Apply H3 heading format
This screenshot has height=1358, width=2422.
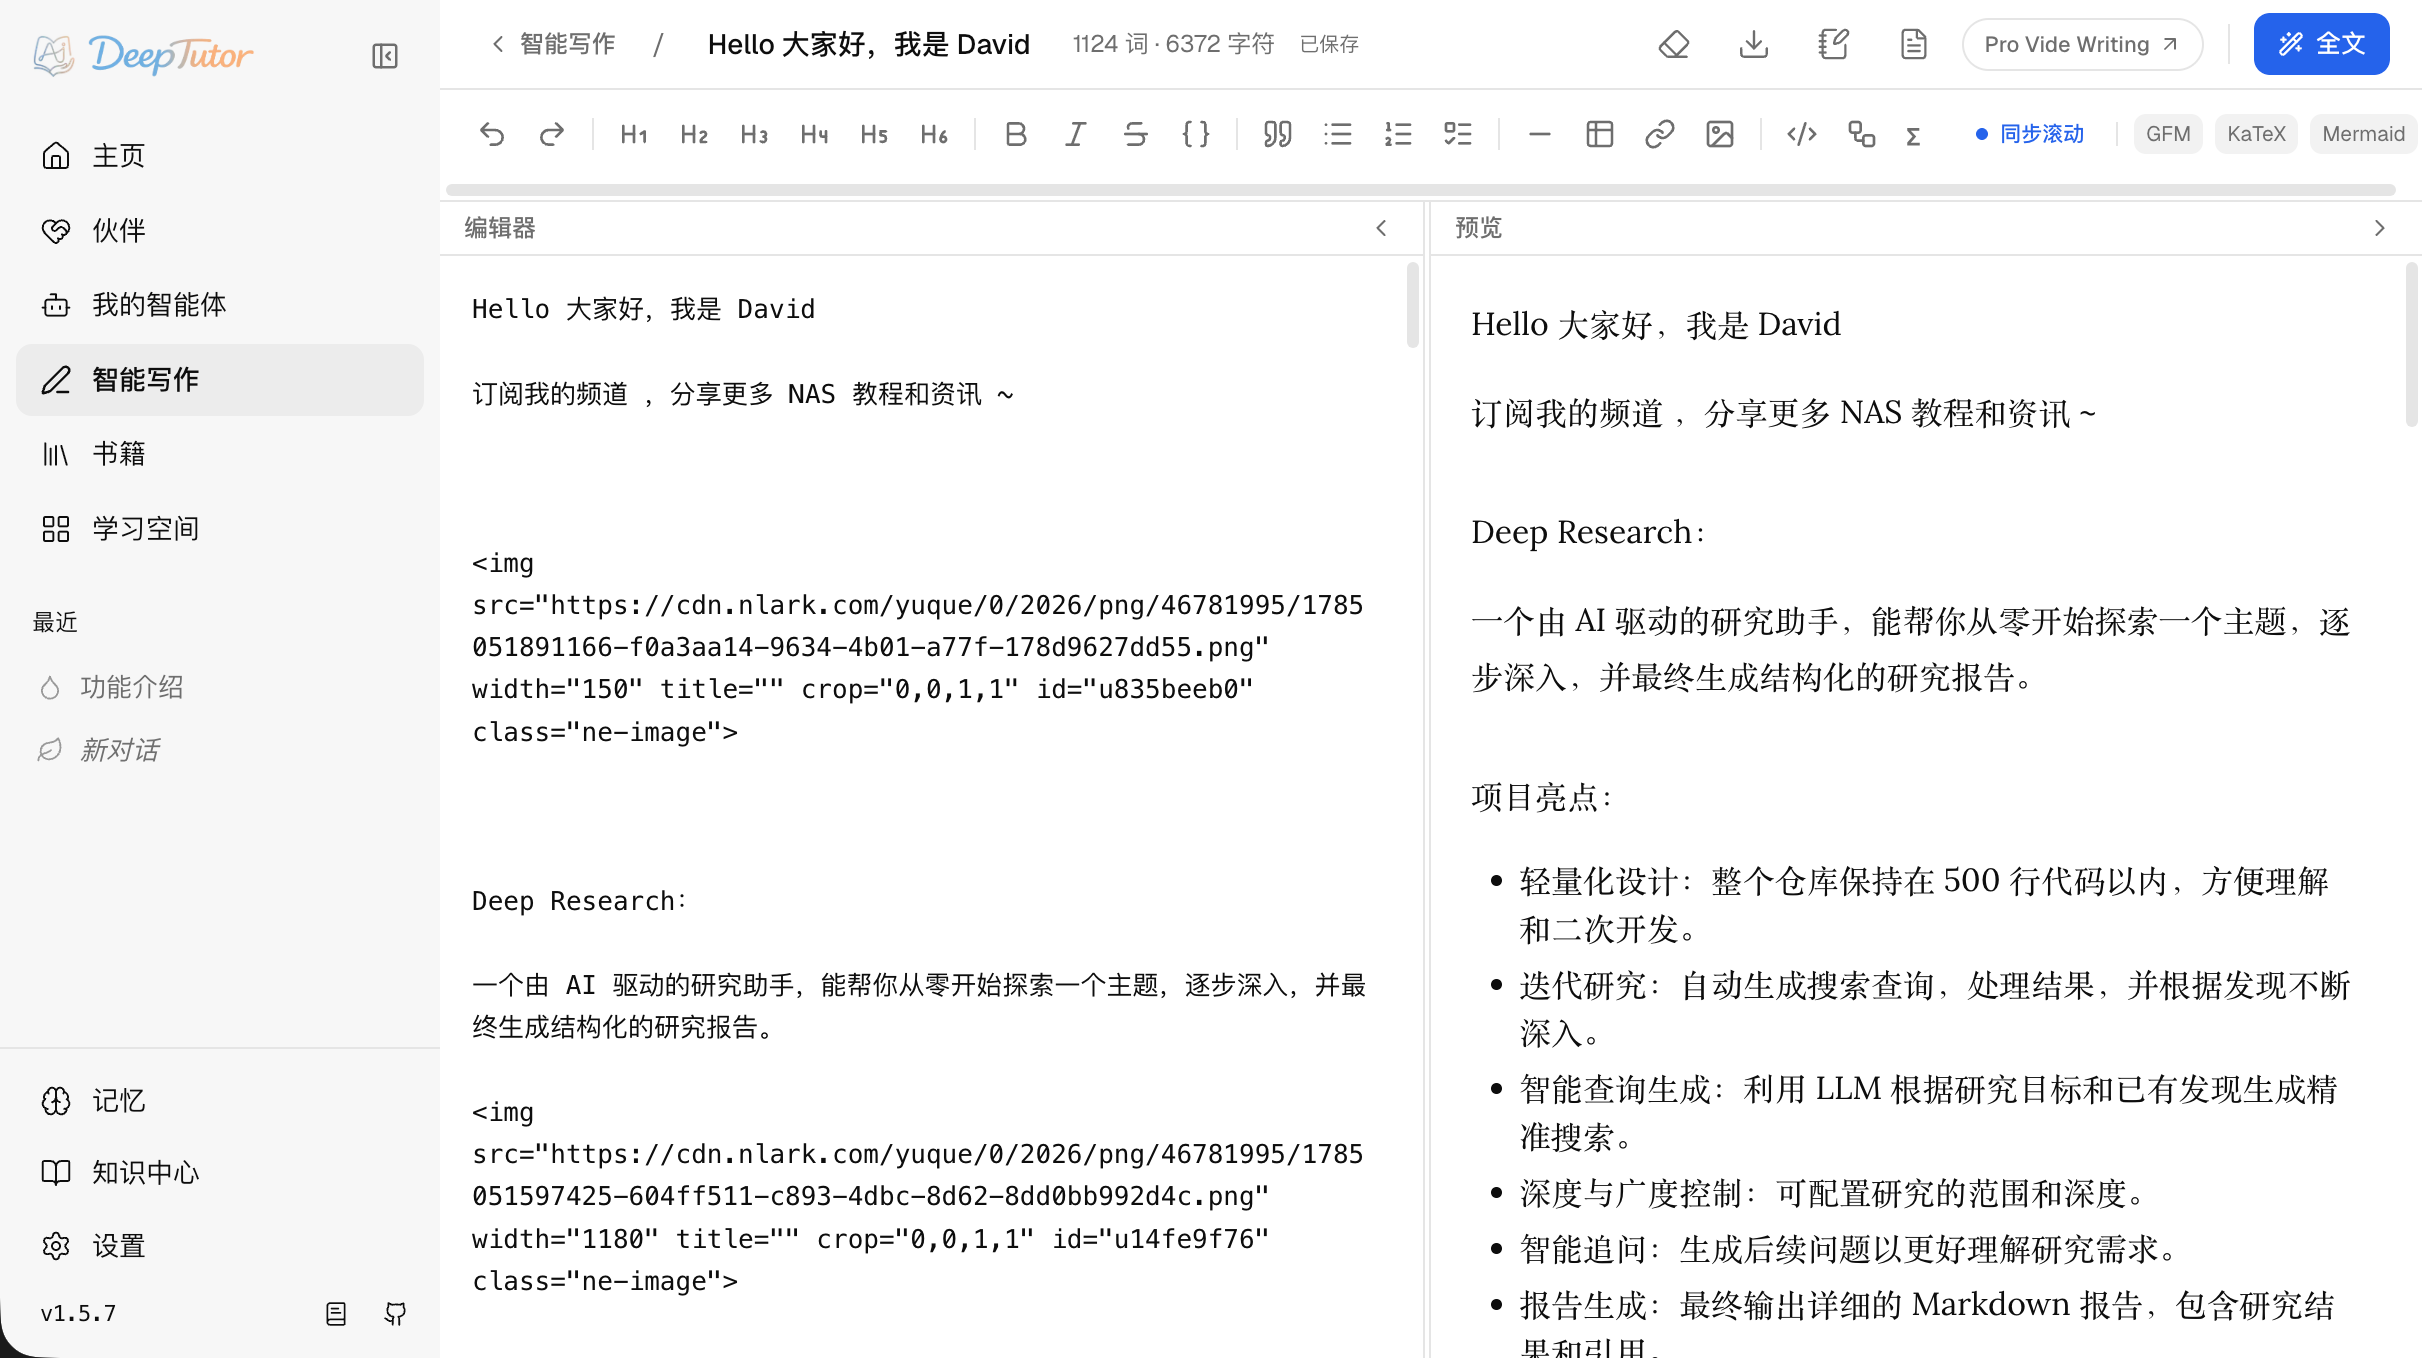pyautogui.click(x=754, y=134)
